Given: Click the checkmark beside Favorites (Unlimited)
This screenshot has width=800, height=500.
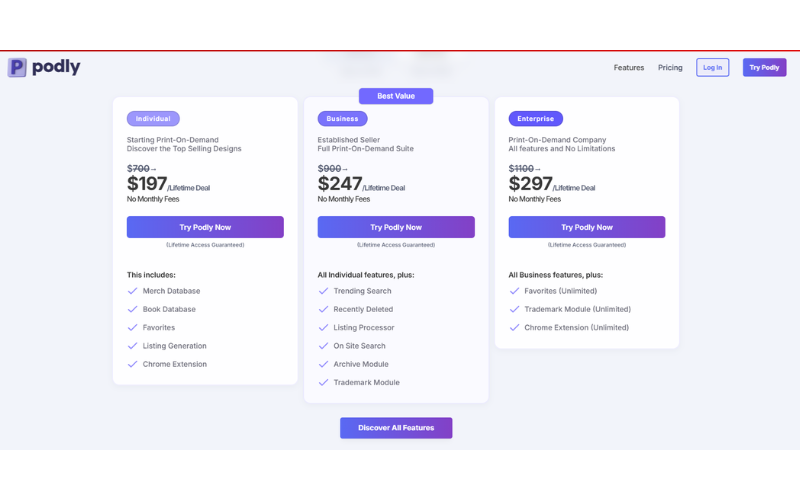Looking at the screenshot, I should tap(514, 291).
